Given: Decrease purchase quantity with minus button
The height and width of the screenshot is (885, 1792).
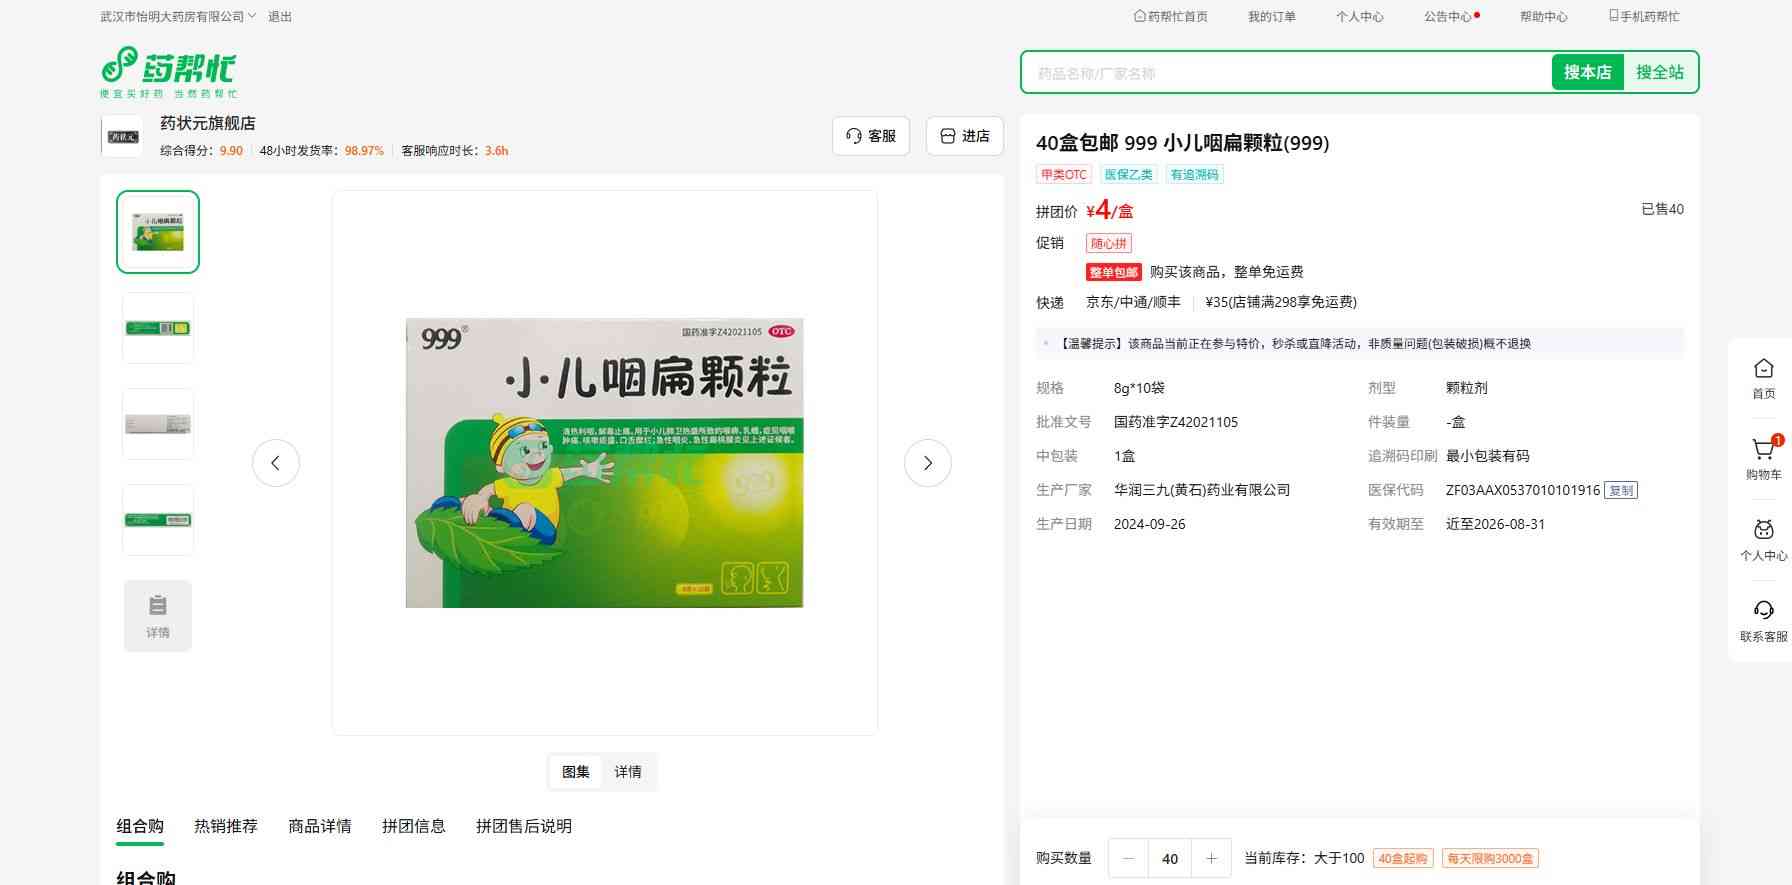Looking at the screenshot, I should coord(1129,858).
